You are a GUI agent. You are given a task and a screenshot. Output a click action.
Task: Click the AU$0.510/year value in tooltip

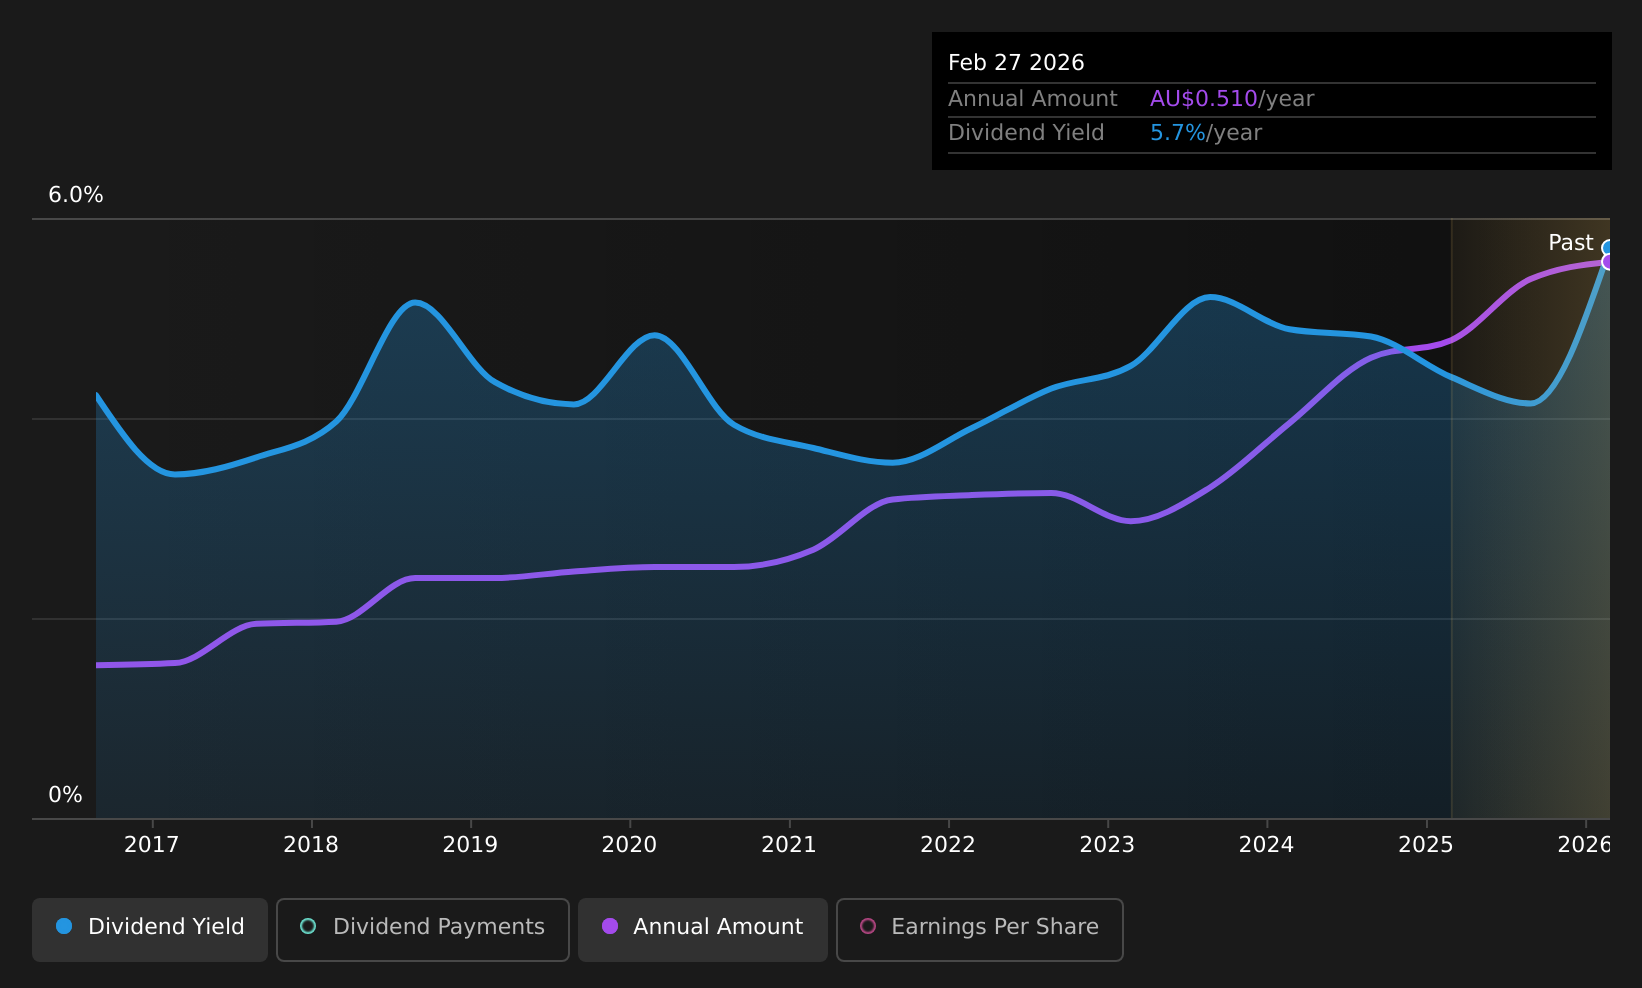pyautogui.click(x=1232, y=99)
